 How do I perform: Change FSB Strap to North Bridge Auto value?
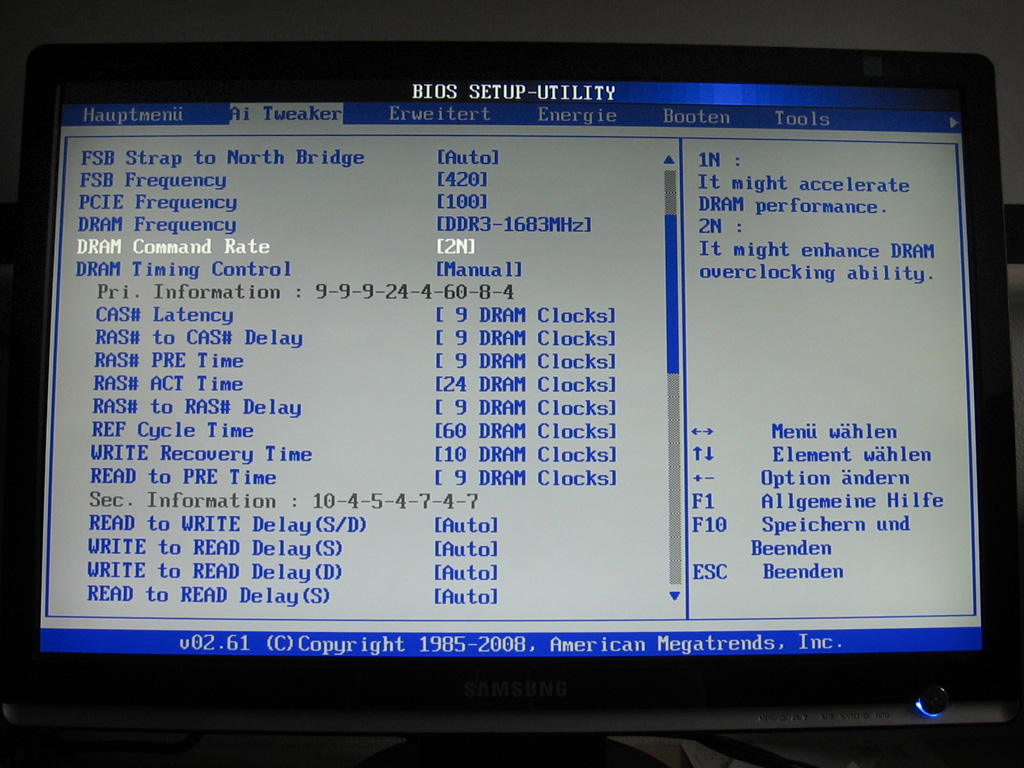pos(468,157)
